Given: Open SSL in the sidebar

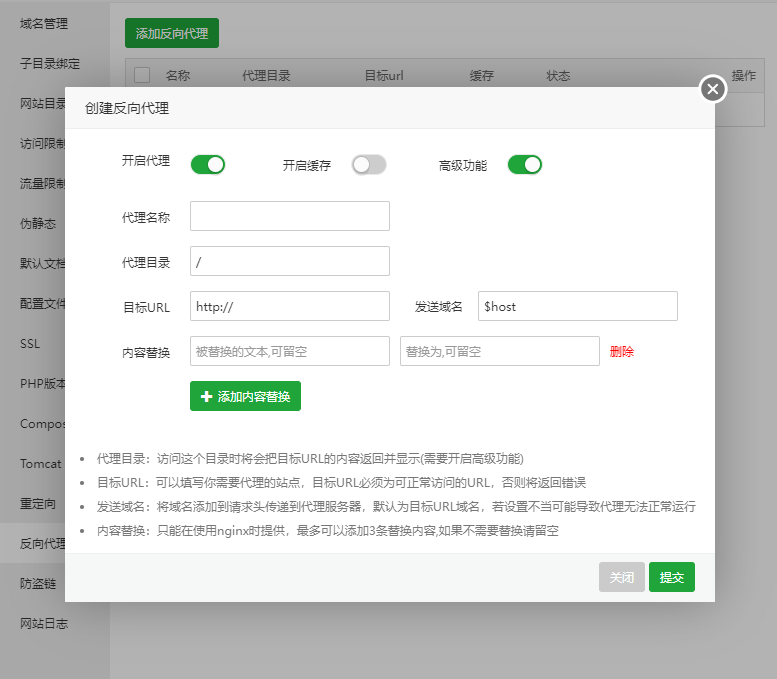Looking at the screenshot, I should click(30, 343).
